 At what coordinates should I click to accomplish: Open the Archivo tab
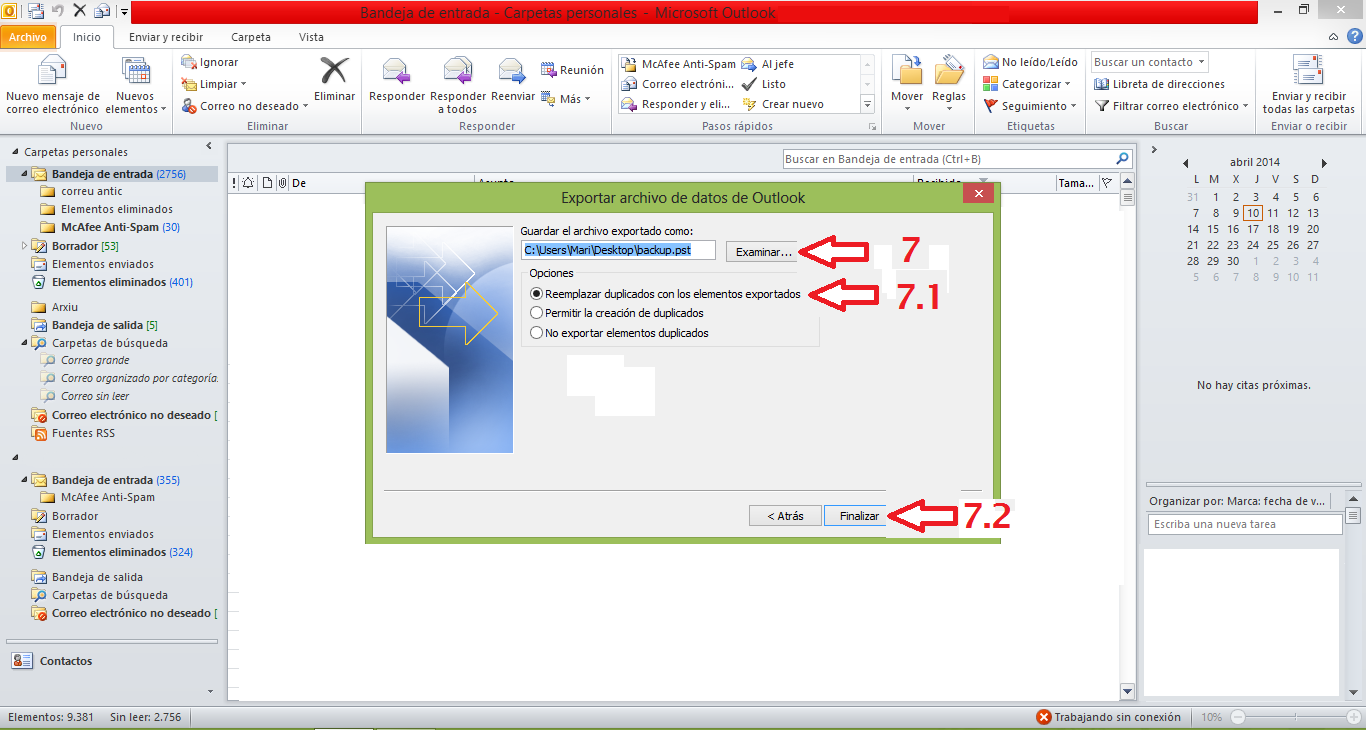(x=28, y=37)
